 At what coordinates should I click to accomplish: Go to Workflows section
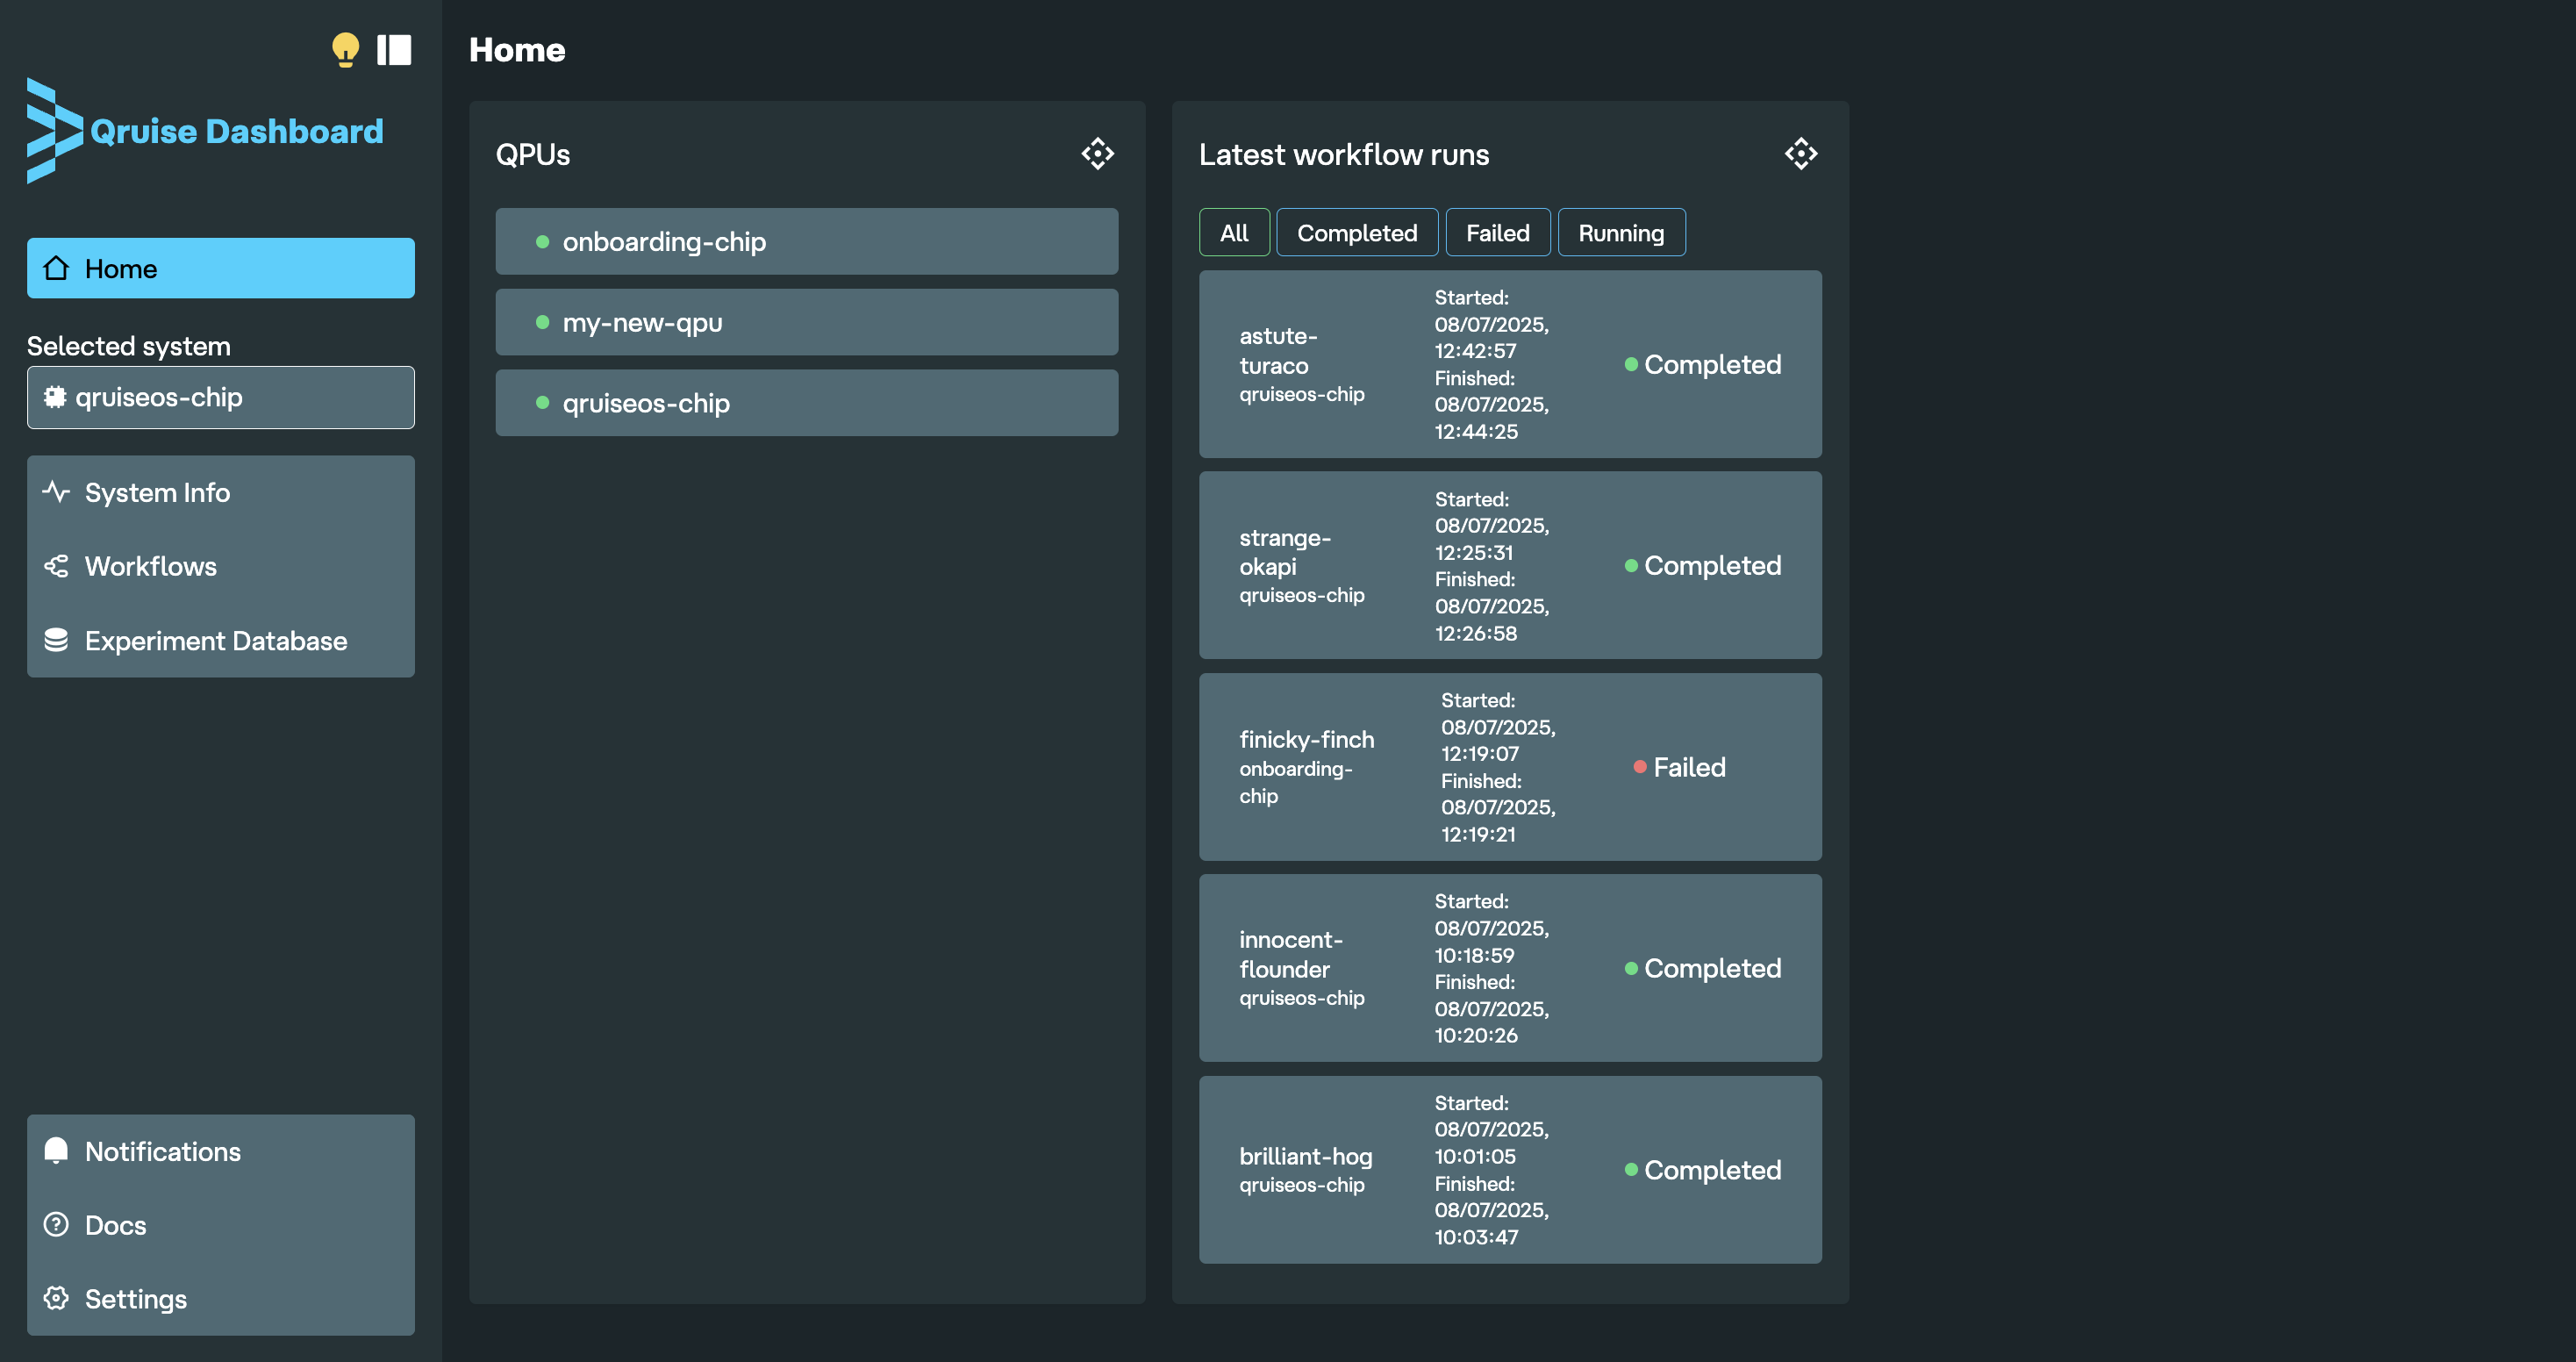pos(150,566)
